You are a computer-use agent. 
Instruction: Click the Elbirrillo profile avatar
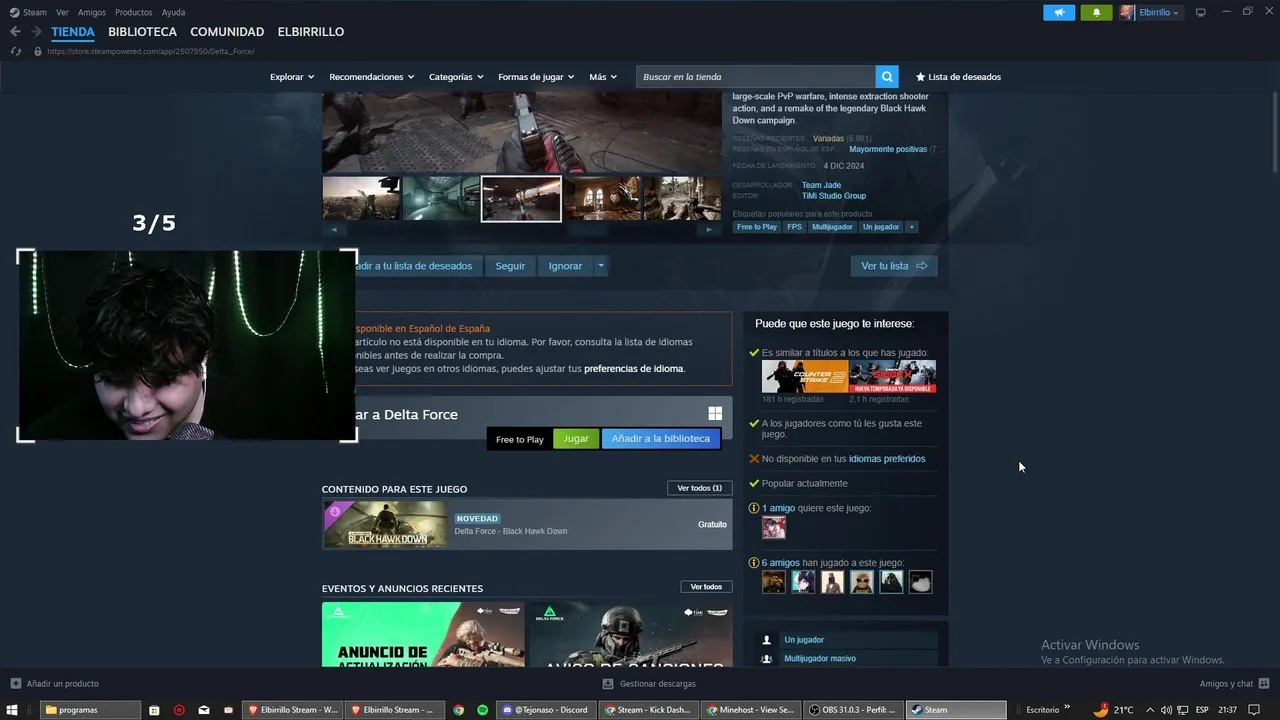(x=1127, y=12)
